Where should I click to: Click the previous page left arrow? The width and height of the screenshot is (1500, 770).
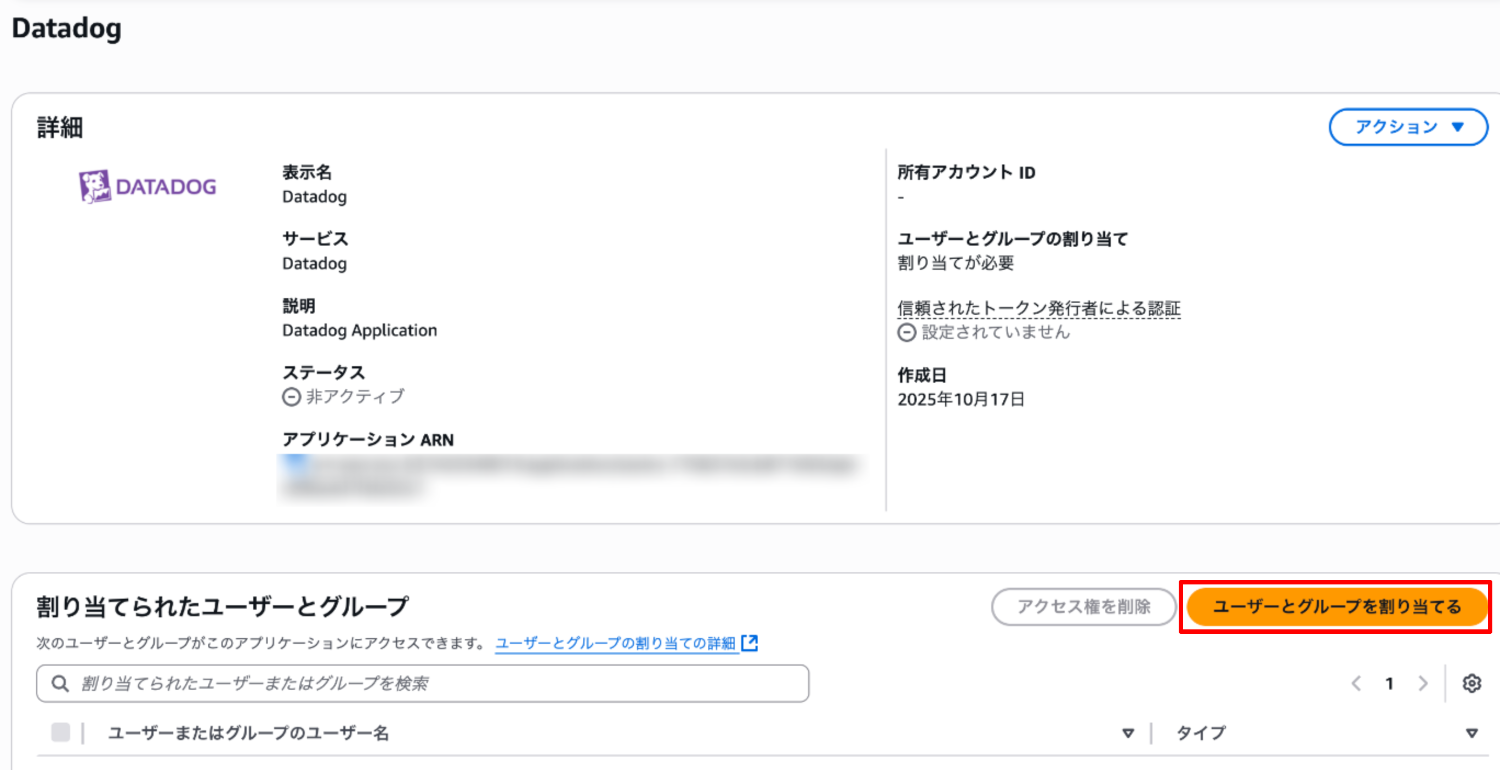click(1356, 683)
